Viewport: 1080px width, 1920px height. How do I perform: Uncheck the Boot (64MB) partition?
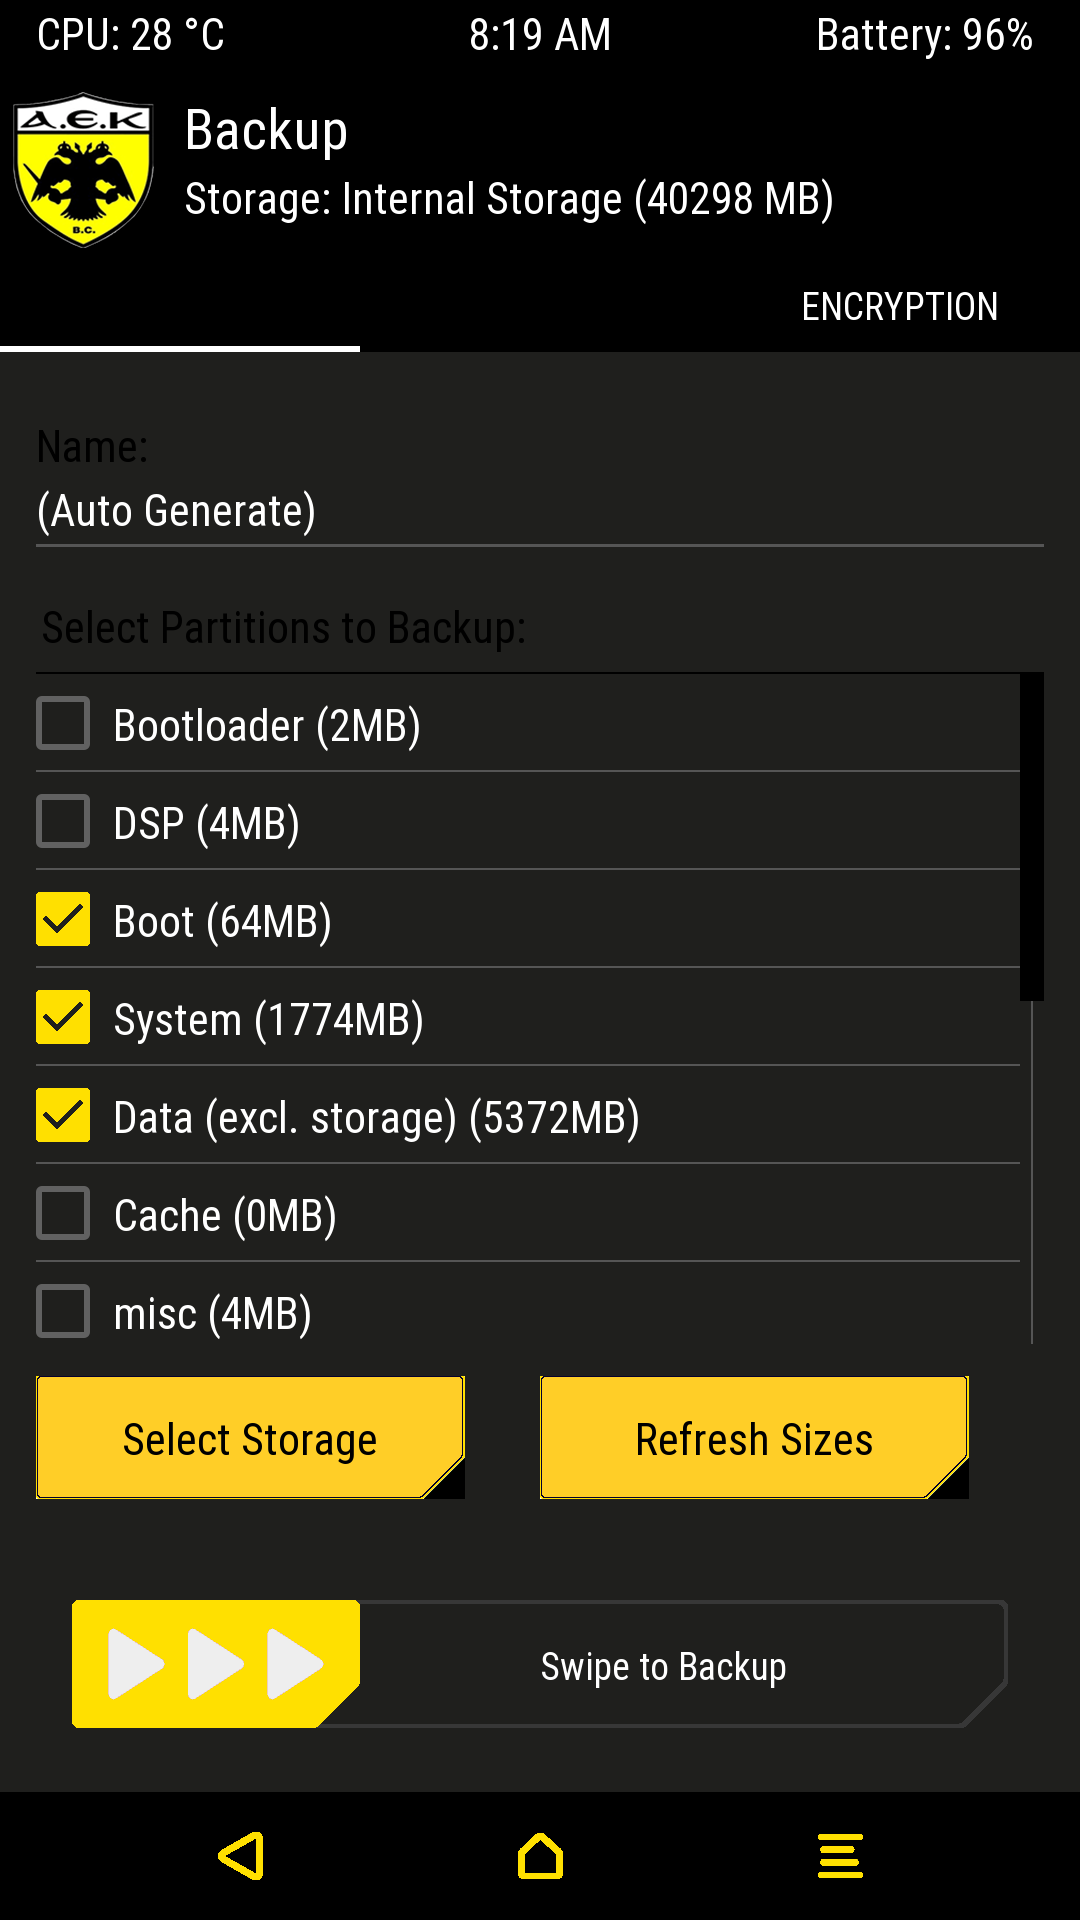pos(63,919)
